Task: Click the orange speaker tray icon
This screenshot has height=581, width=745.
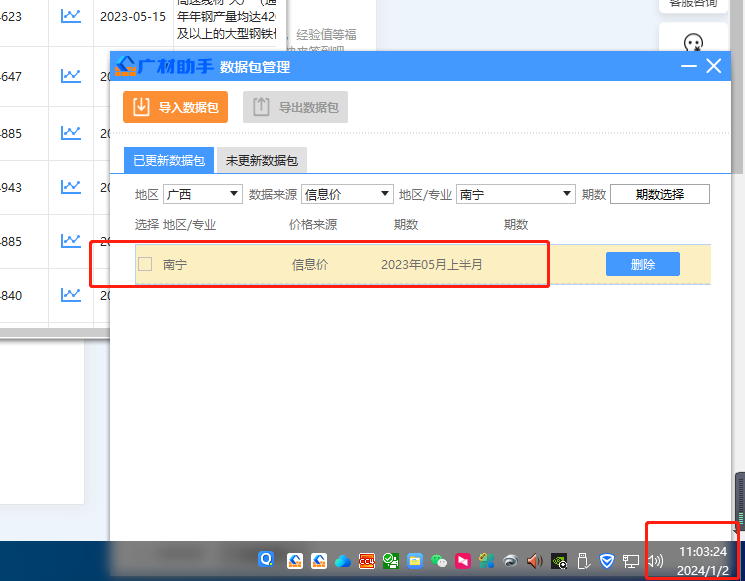Action: click(535, 561)
